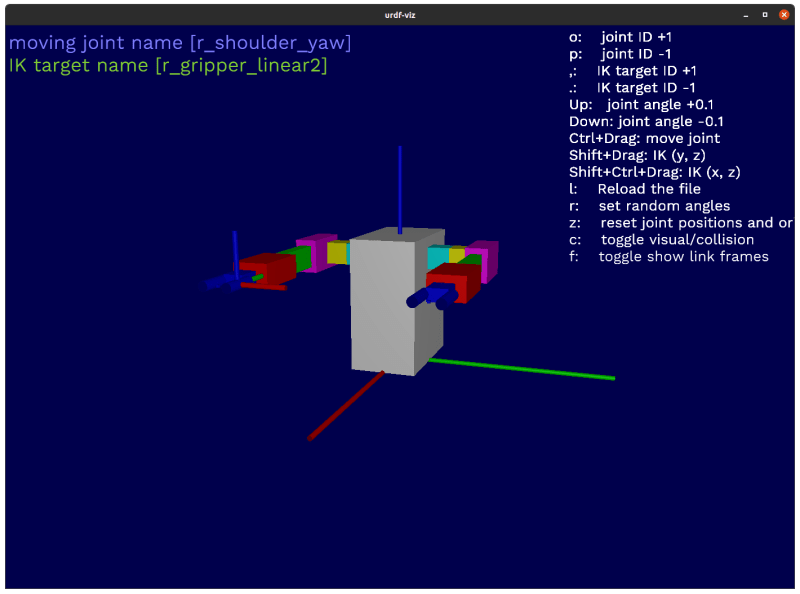Click the '.: IK target ID -1' line

tap(632, 88)
